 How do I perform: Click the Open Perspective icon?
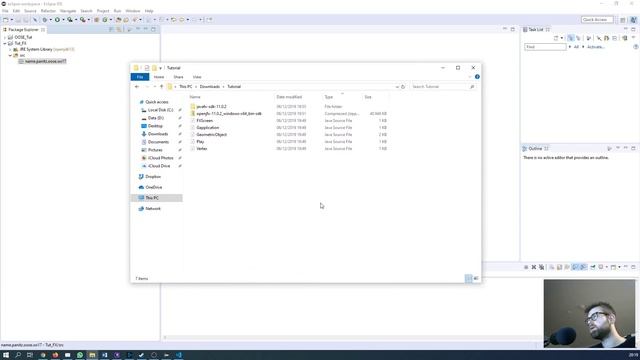point(622,20)
